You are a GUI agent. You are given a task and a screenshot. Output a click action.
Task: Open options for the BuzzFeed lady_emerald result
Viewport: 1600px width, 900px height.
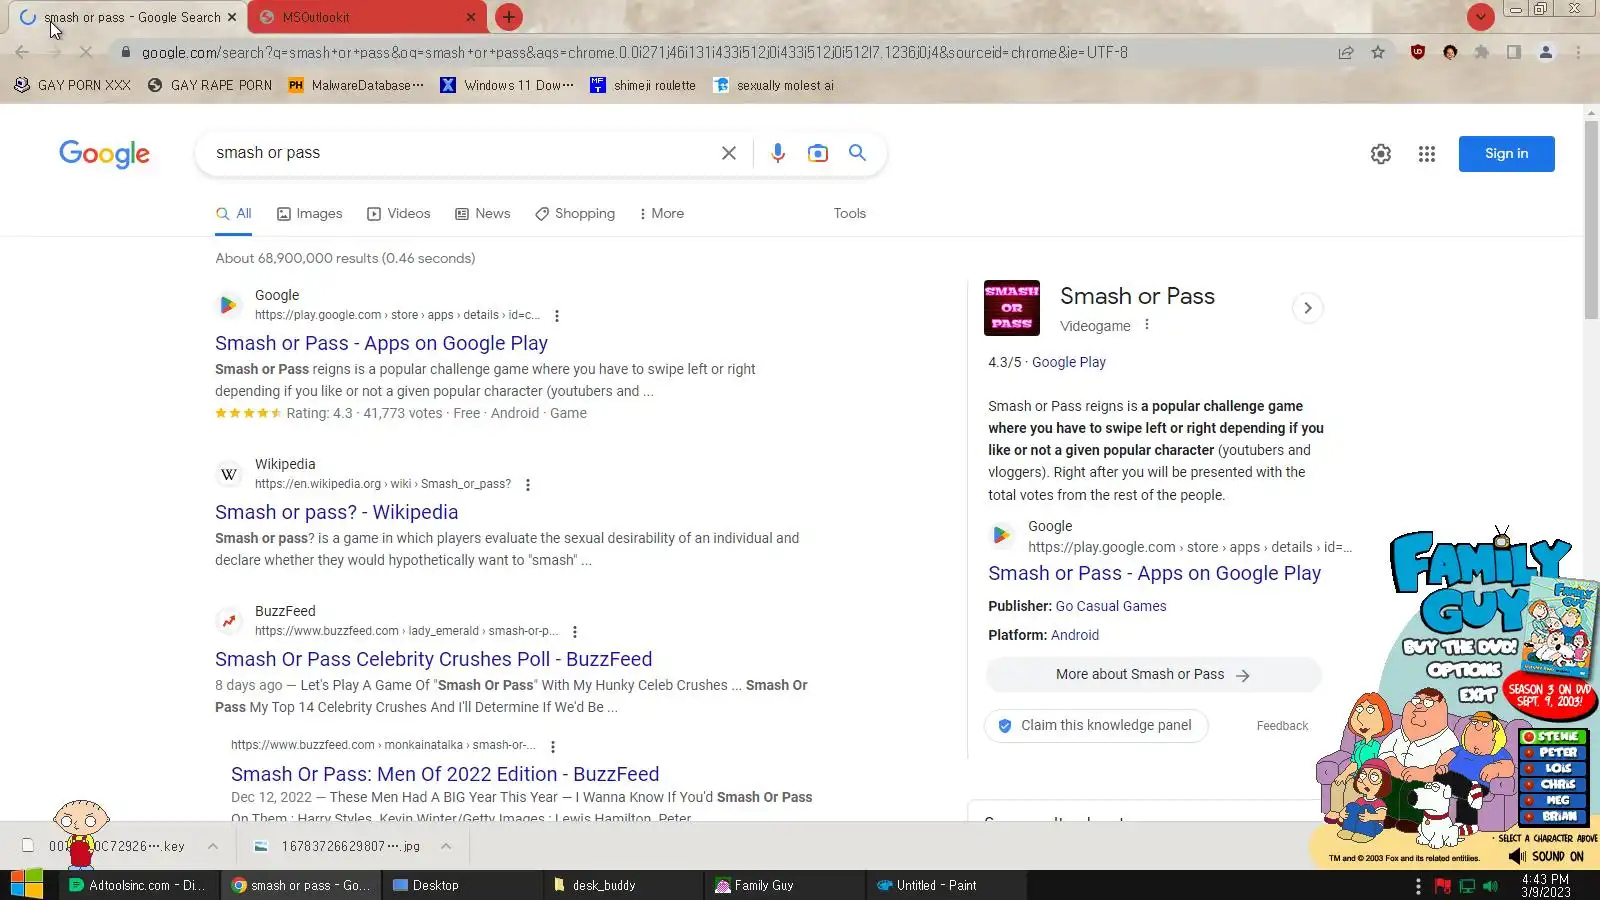pos(575,632)
